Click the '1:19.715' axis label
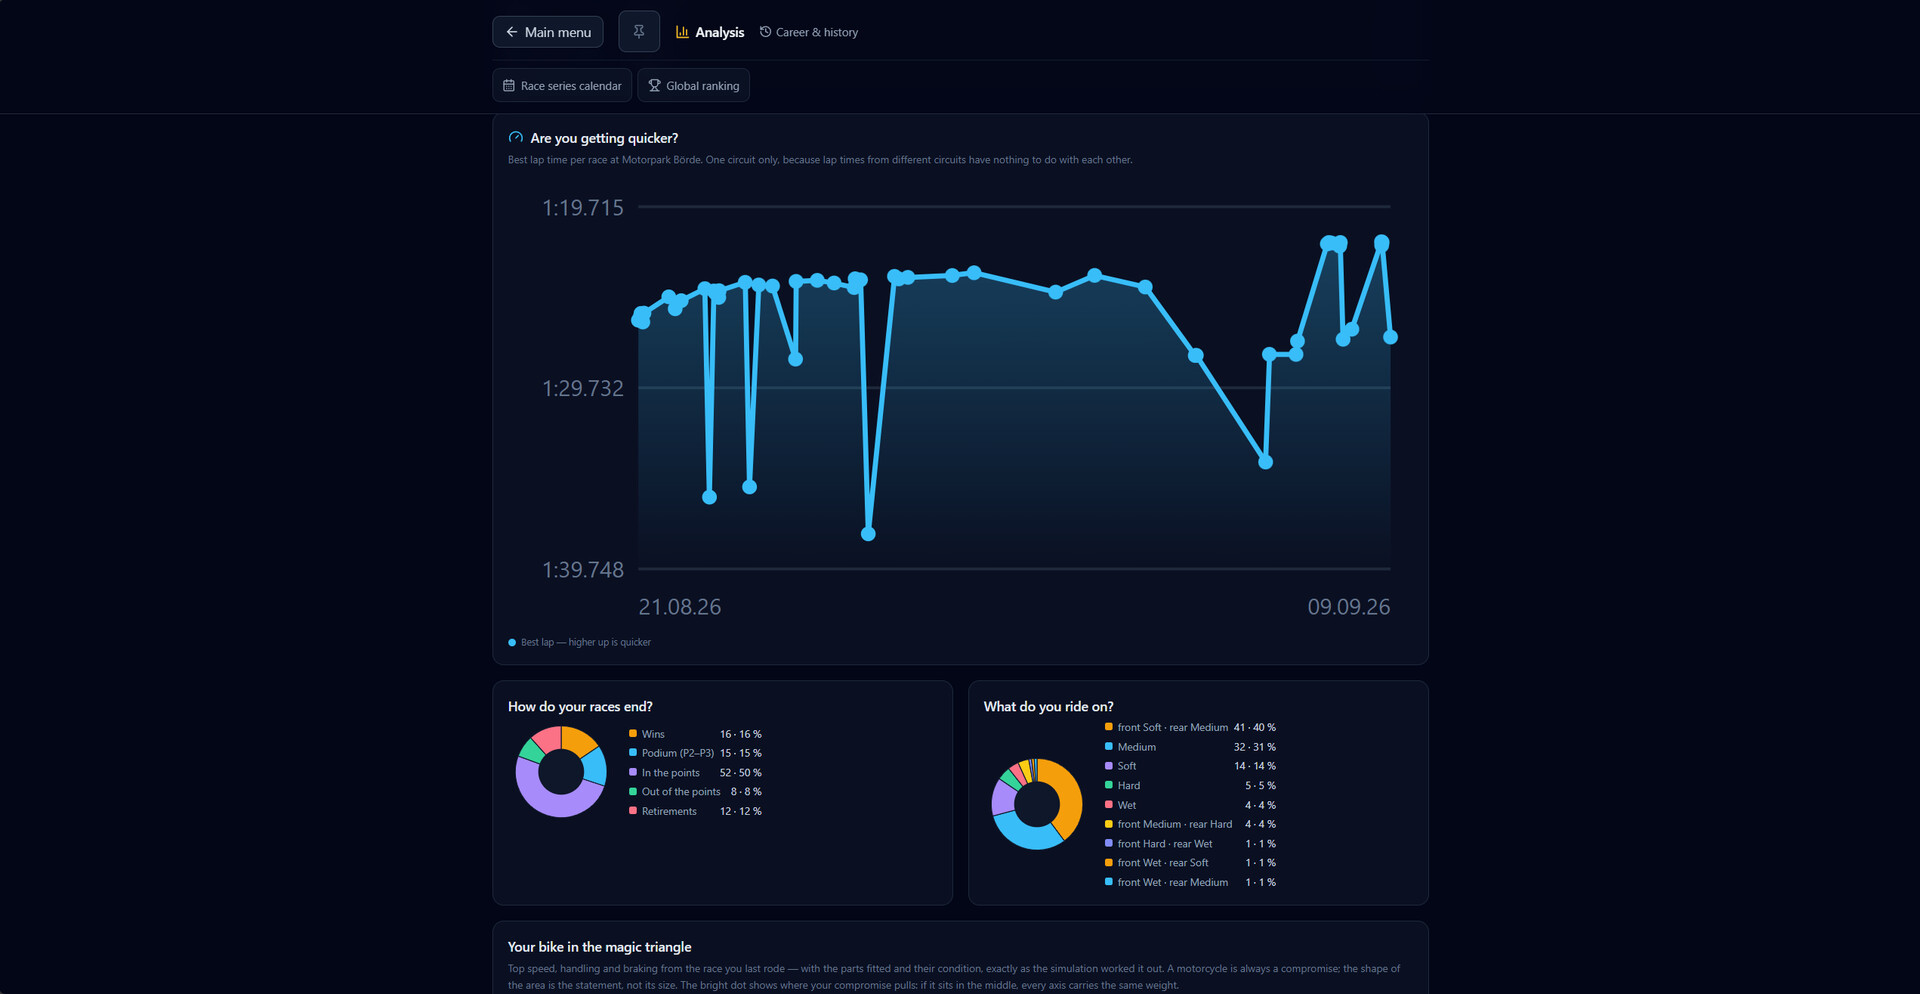1920x994 pixels. pyautogui.click(x=583, y=208)
